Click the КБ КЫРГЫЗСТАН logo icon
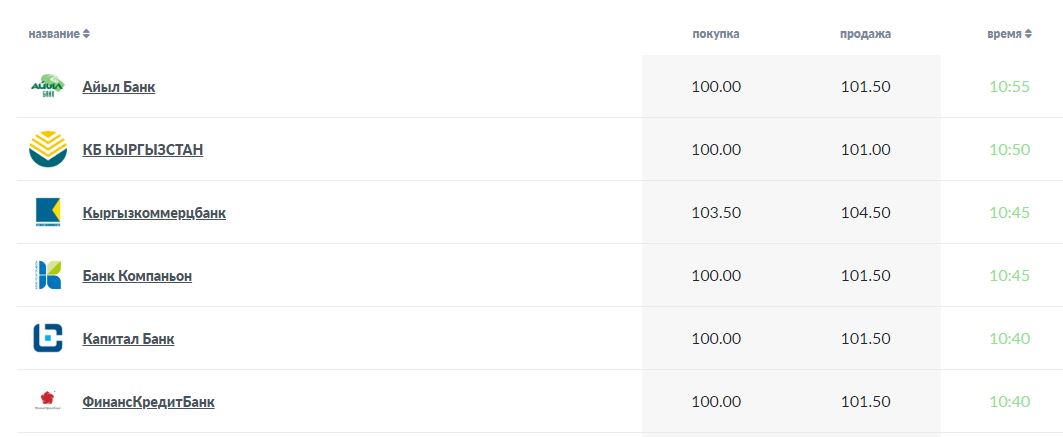This screenshot has width=1063, height=437. point(47,149)
